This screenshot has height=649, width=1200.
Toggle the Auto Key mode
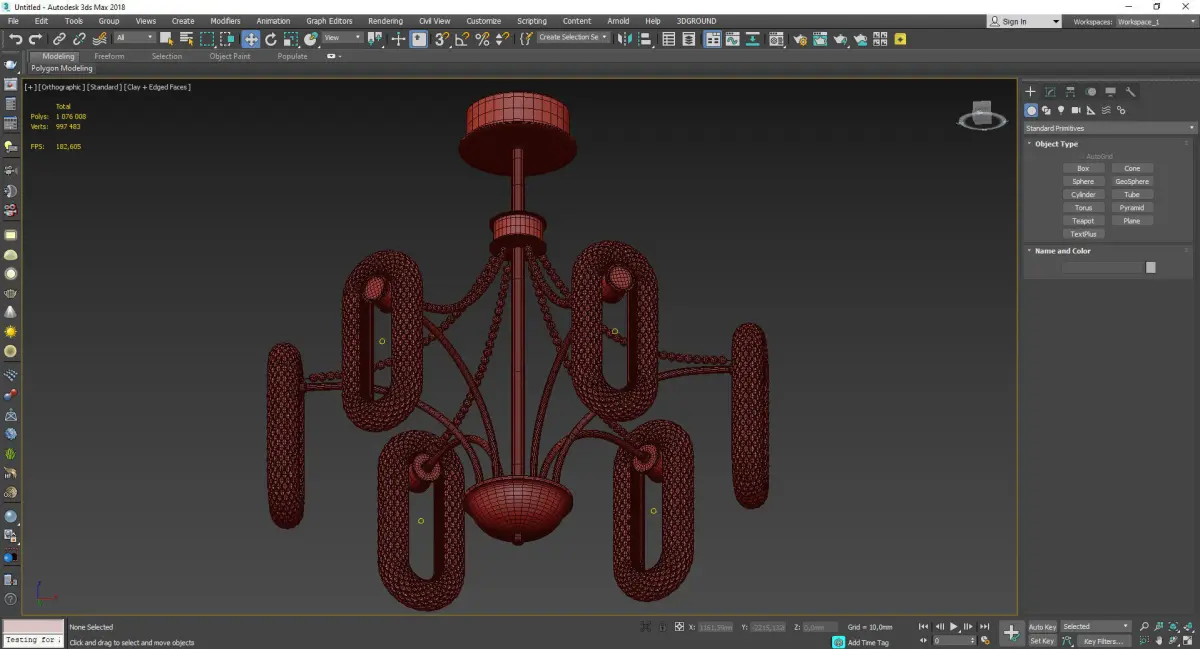tap(1042, 627)
